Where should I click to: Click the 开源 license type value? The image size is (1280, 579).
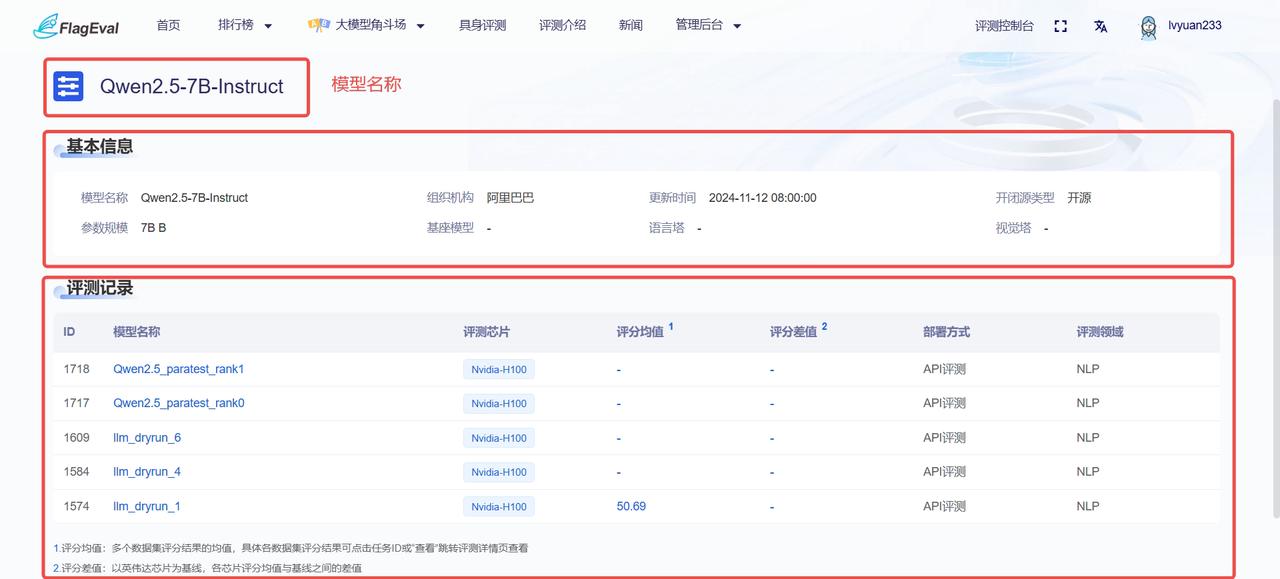[x=1079, y=198]
